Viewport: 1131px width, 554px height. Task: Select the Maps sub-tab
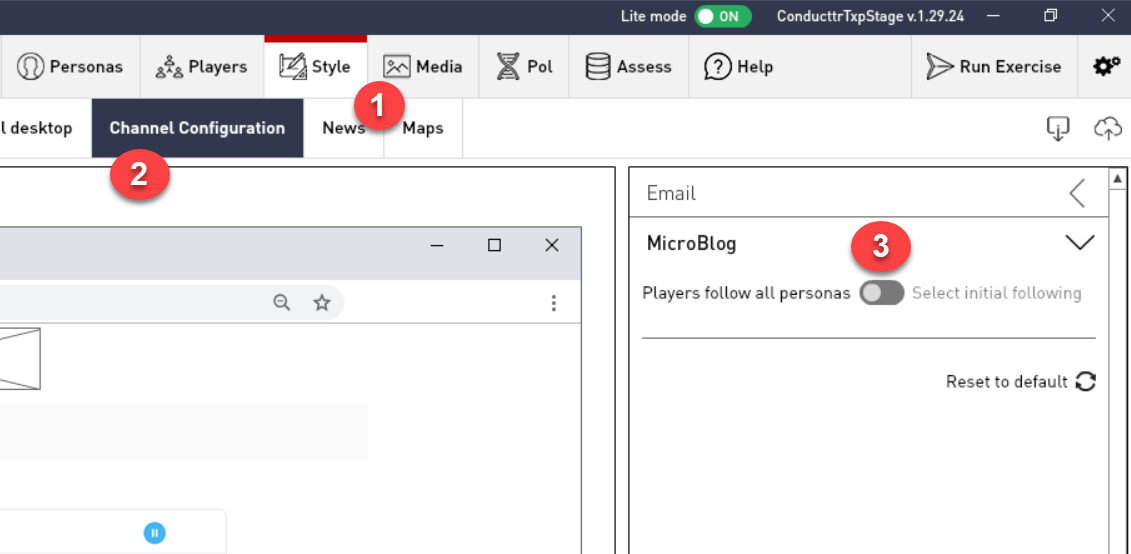pyautogui.click(x=423, y=128)
